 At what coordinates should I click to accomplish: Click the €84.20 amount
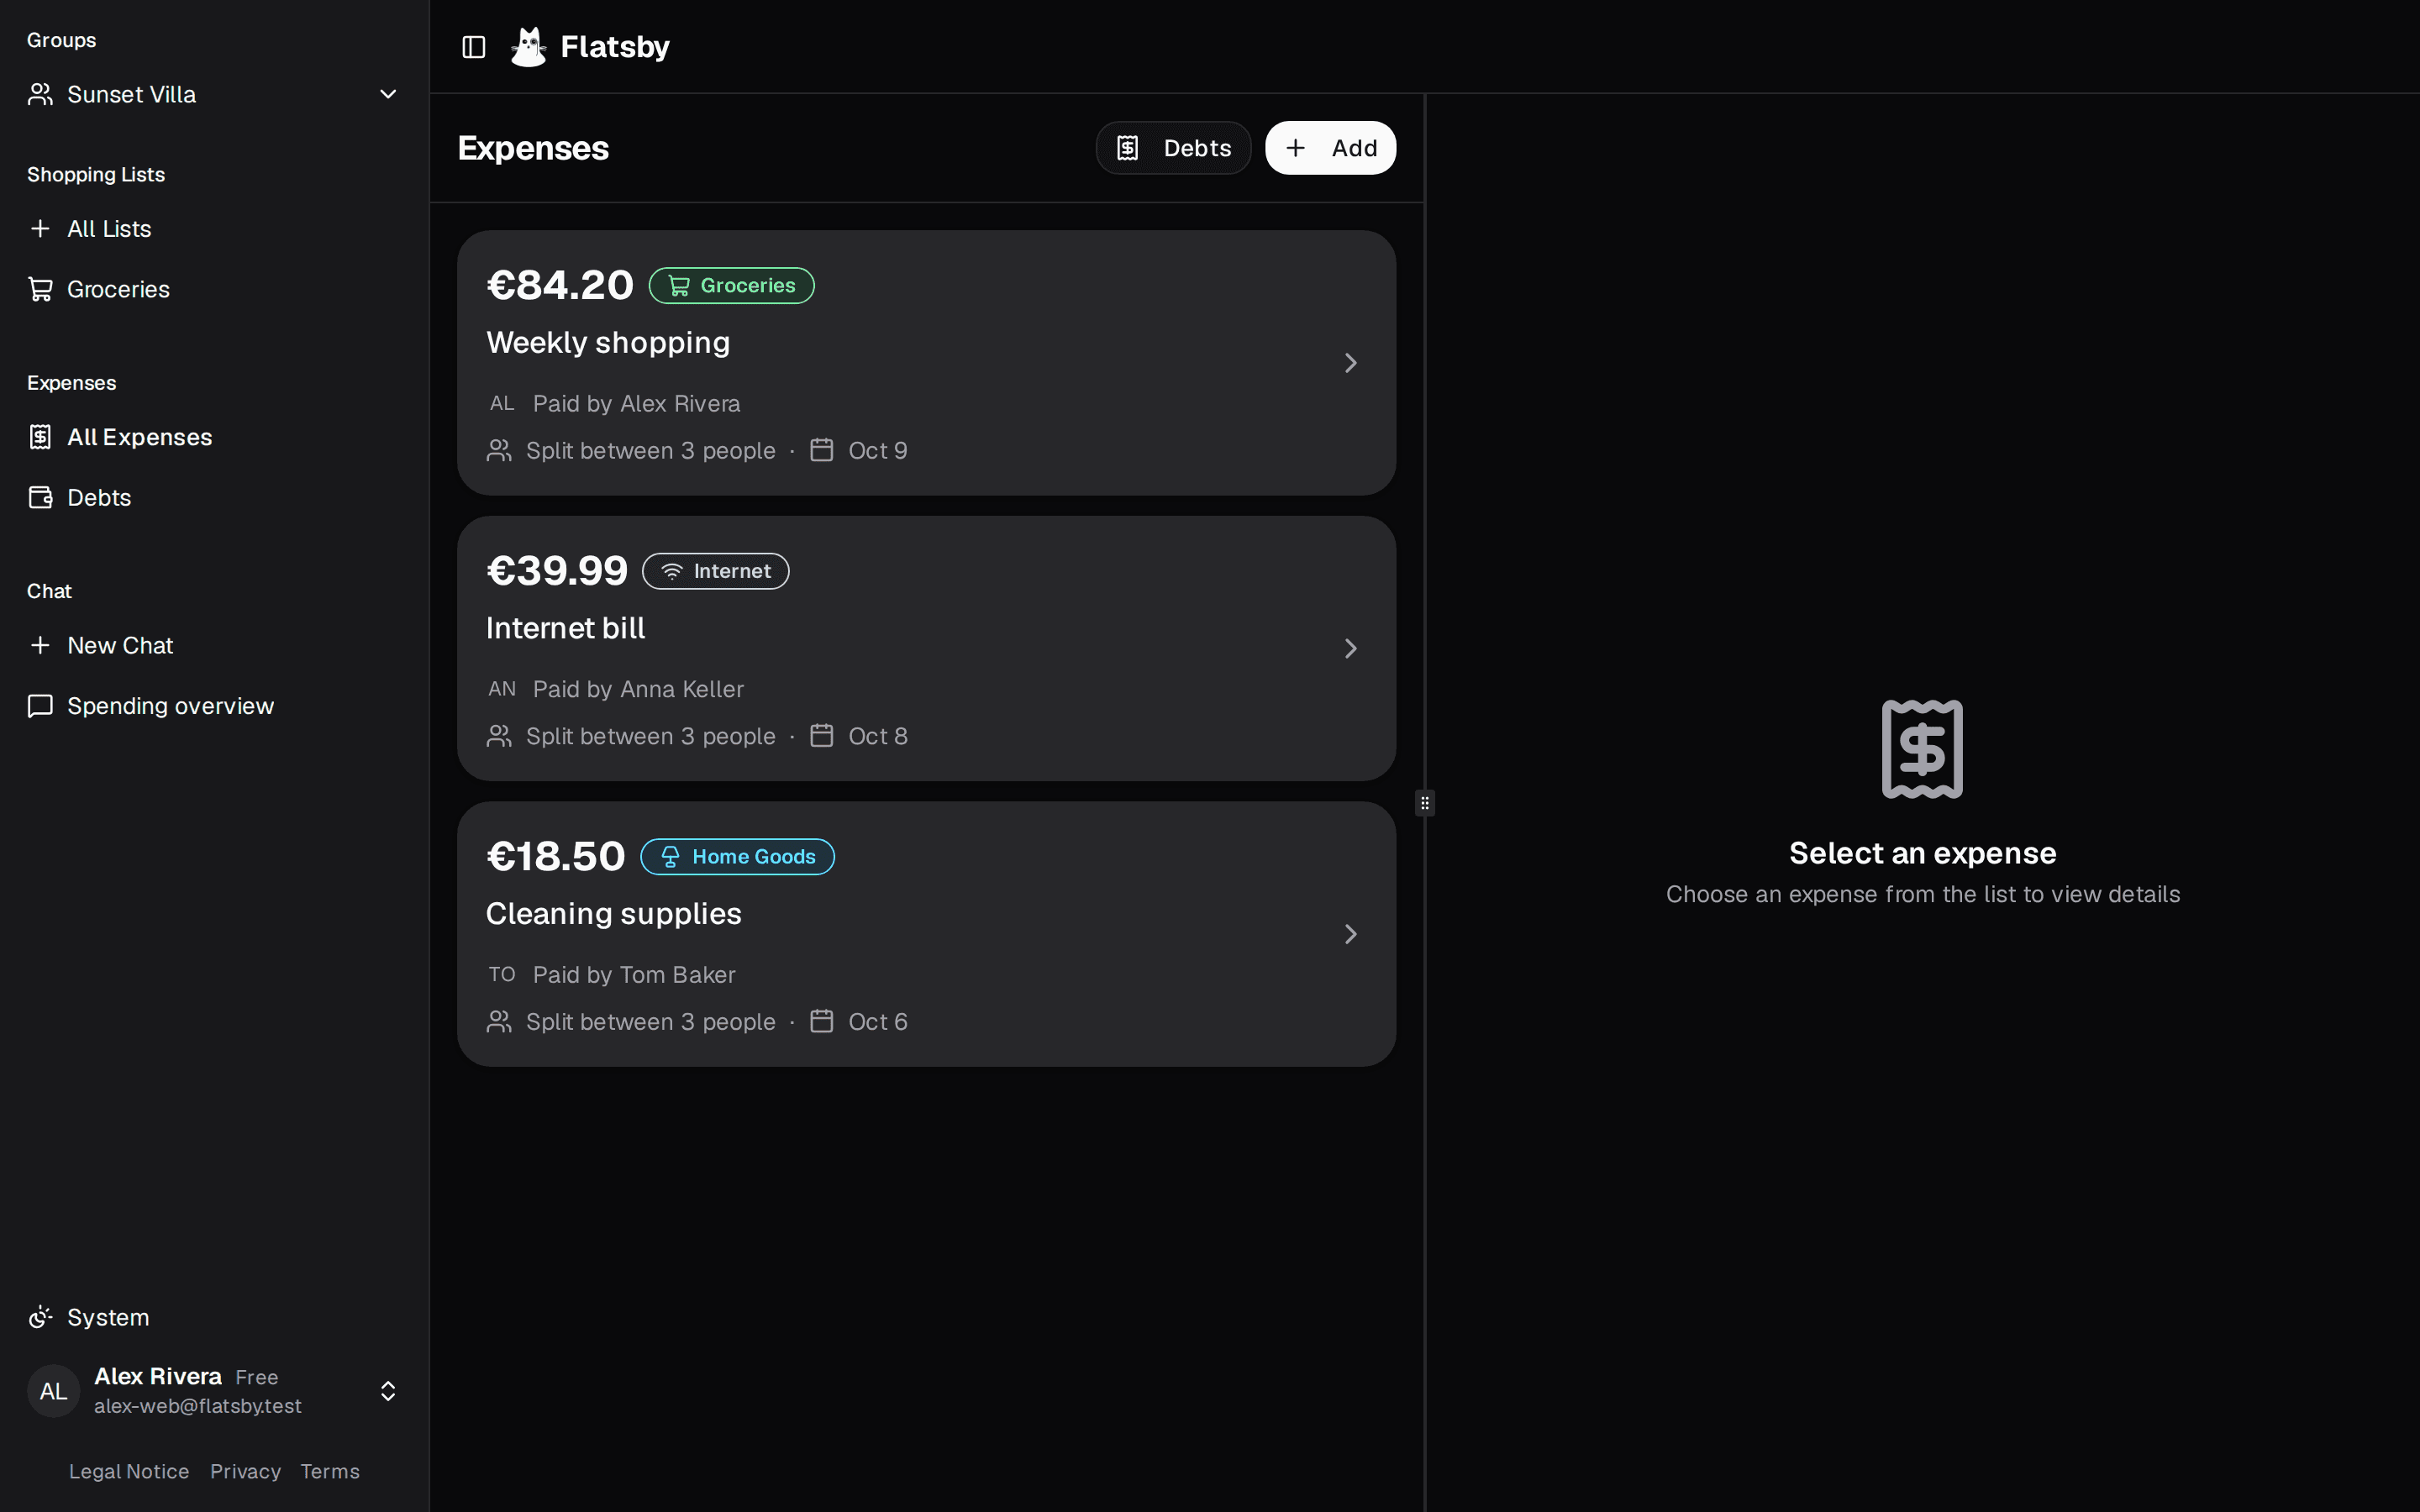click(x=560, y=285)
